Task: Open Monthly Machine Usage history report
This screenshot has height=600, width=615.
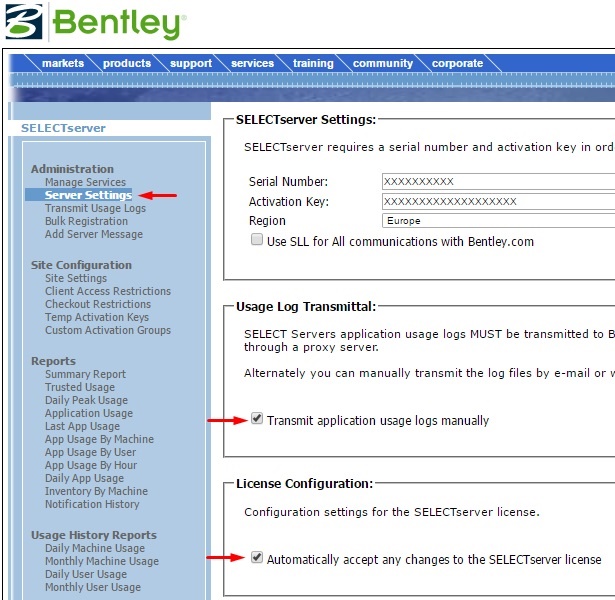Action: [102, 561]
